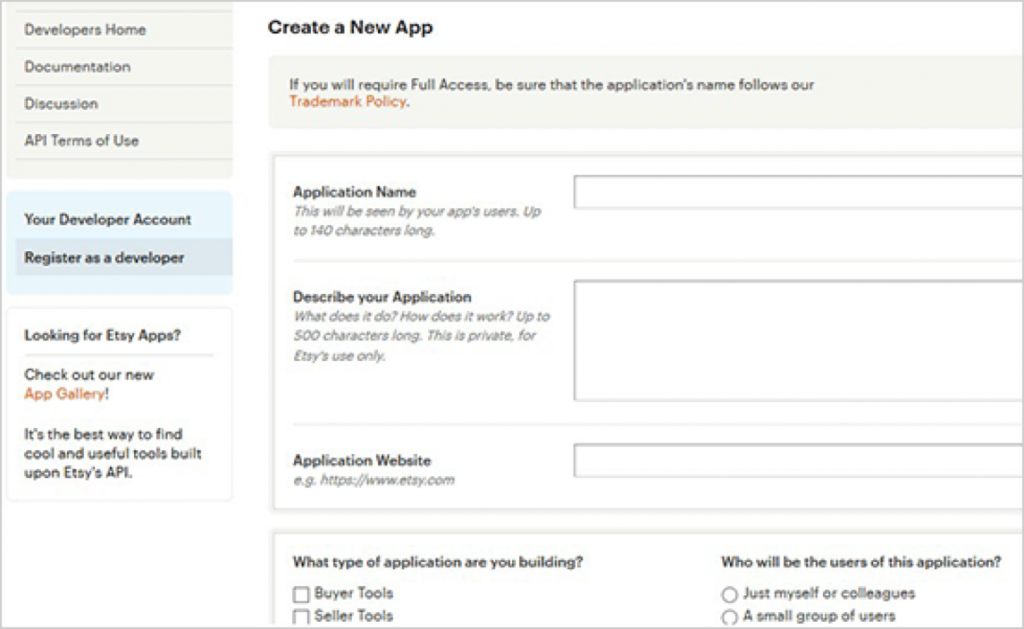Select A small group of users option

coord(729,617)
